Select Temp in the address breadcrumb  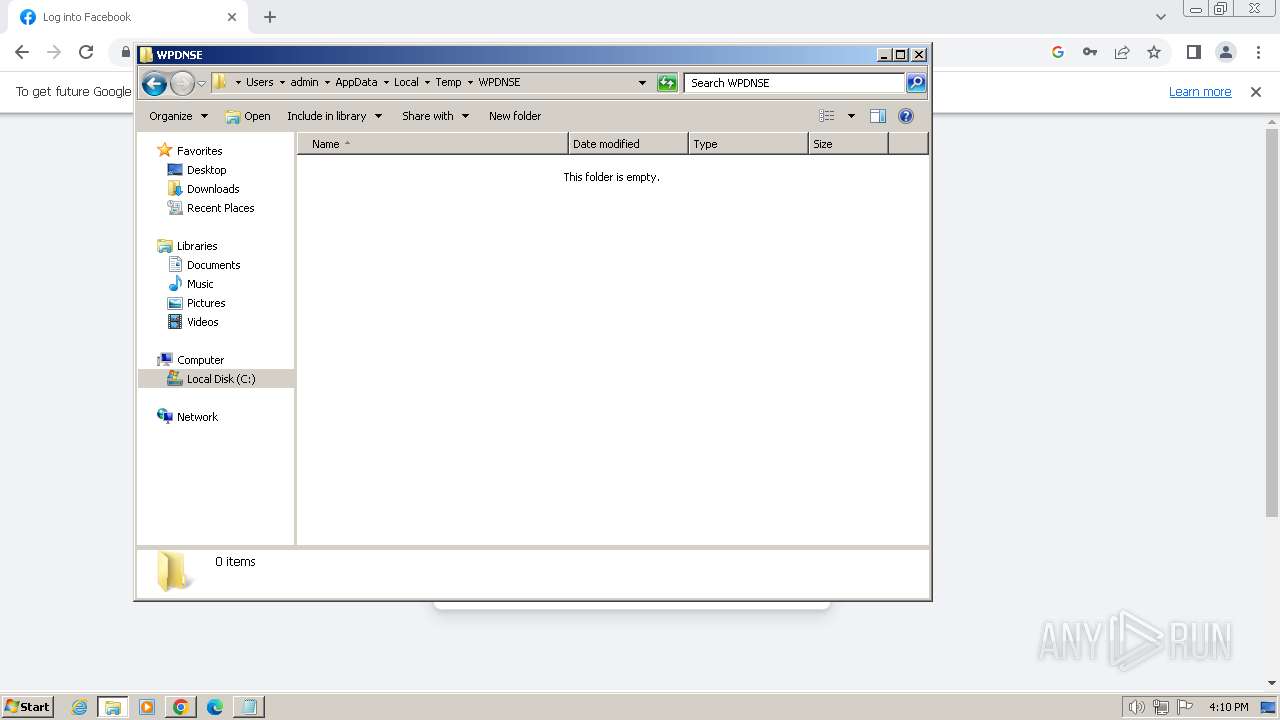click(x=448, y=82)
